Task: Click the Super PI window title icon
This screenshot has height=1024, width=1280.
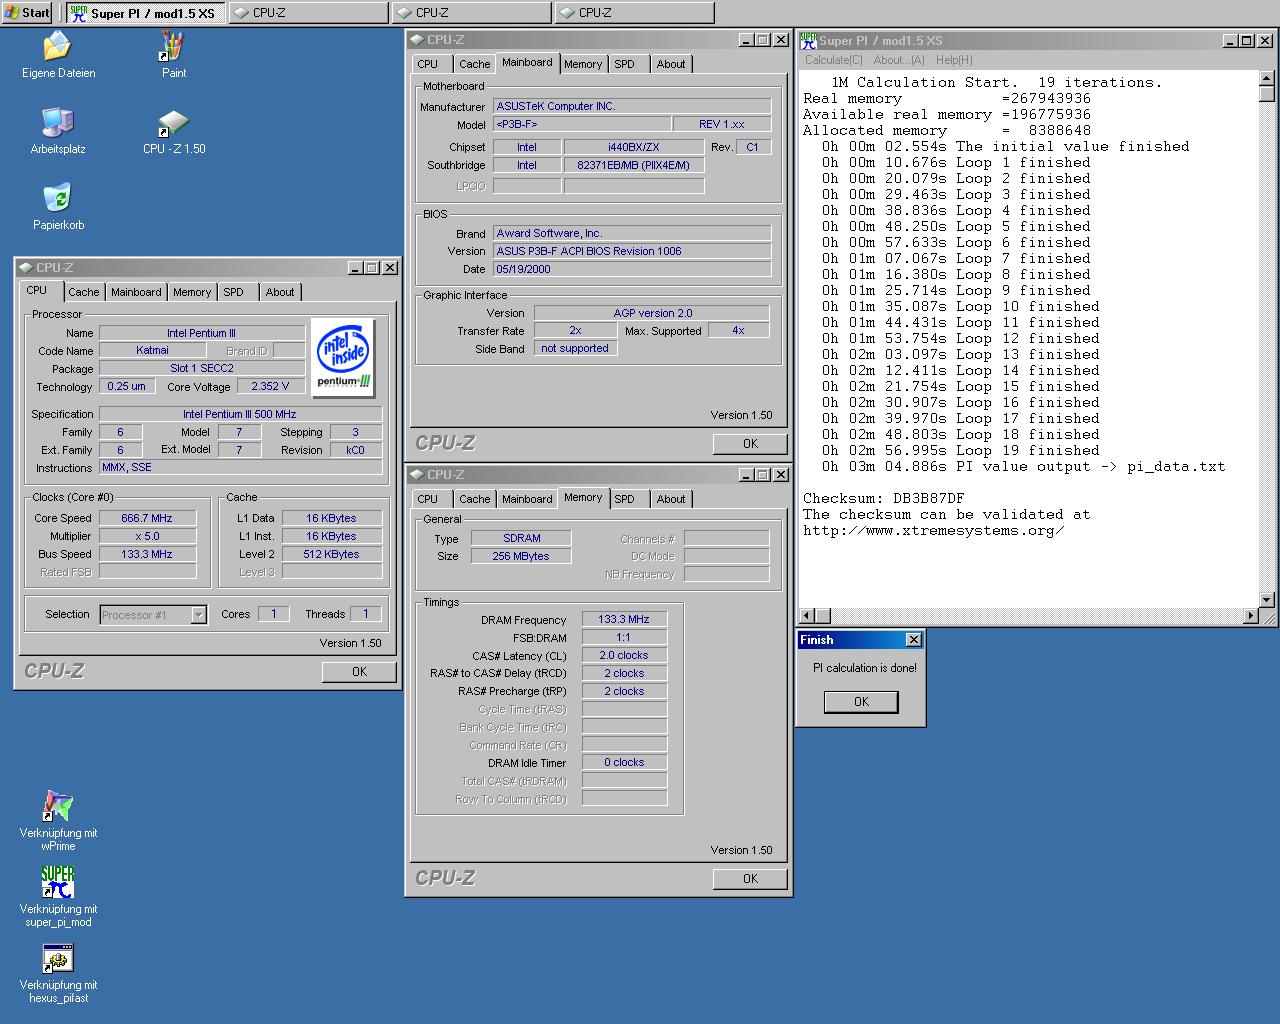Action: 808,40
